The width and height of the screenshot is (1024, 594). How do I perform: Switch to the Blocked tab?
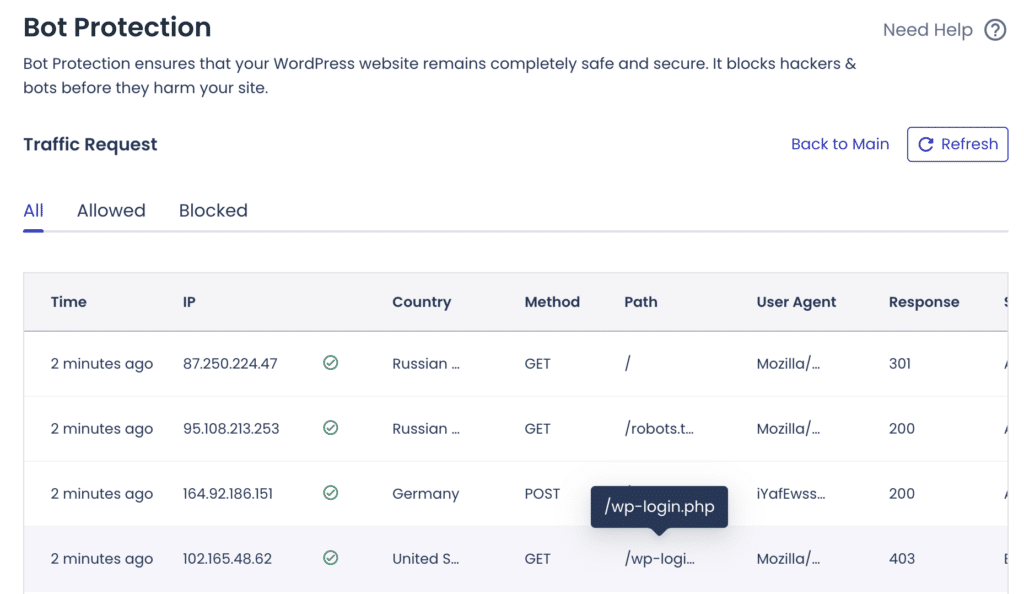point(213,211)
